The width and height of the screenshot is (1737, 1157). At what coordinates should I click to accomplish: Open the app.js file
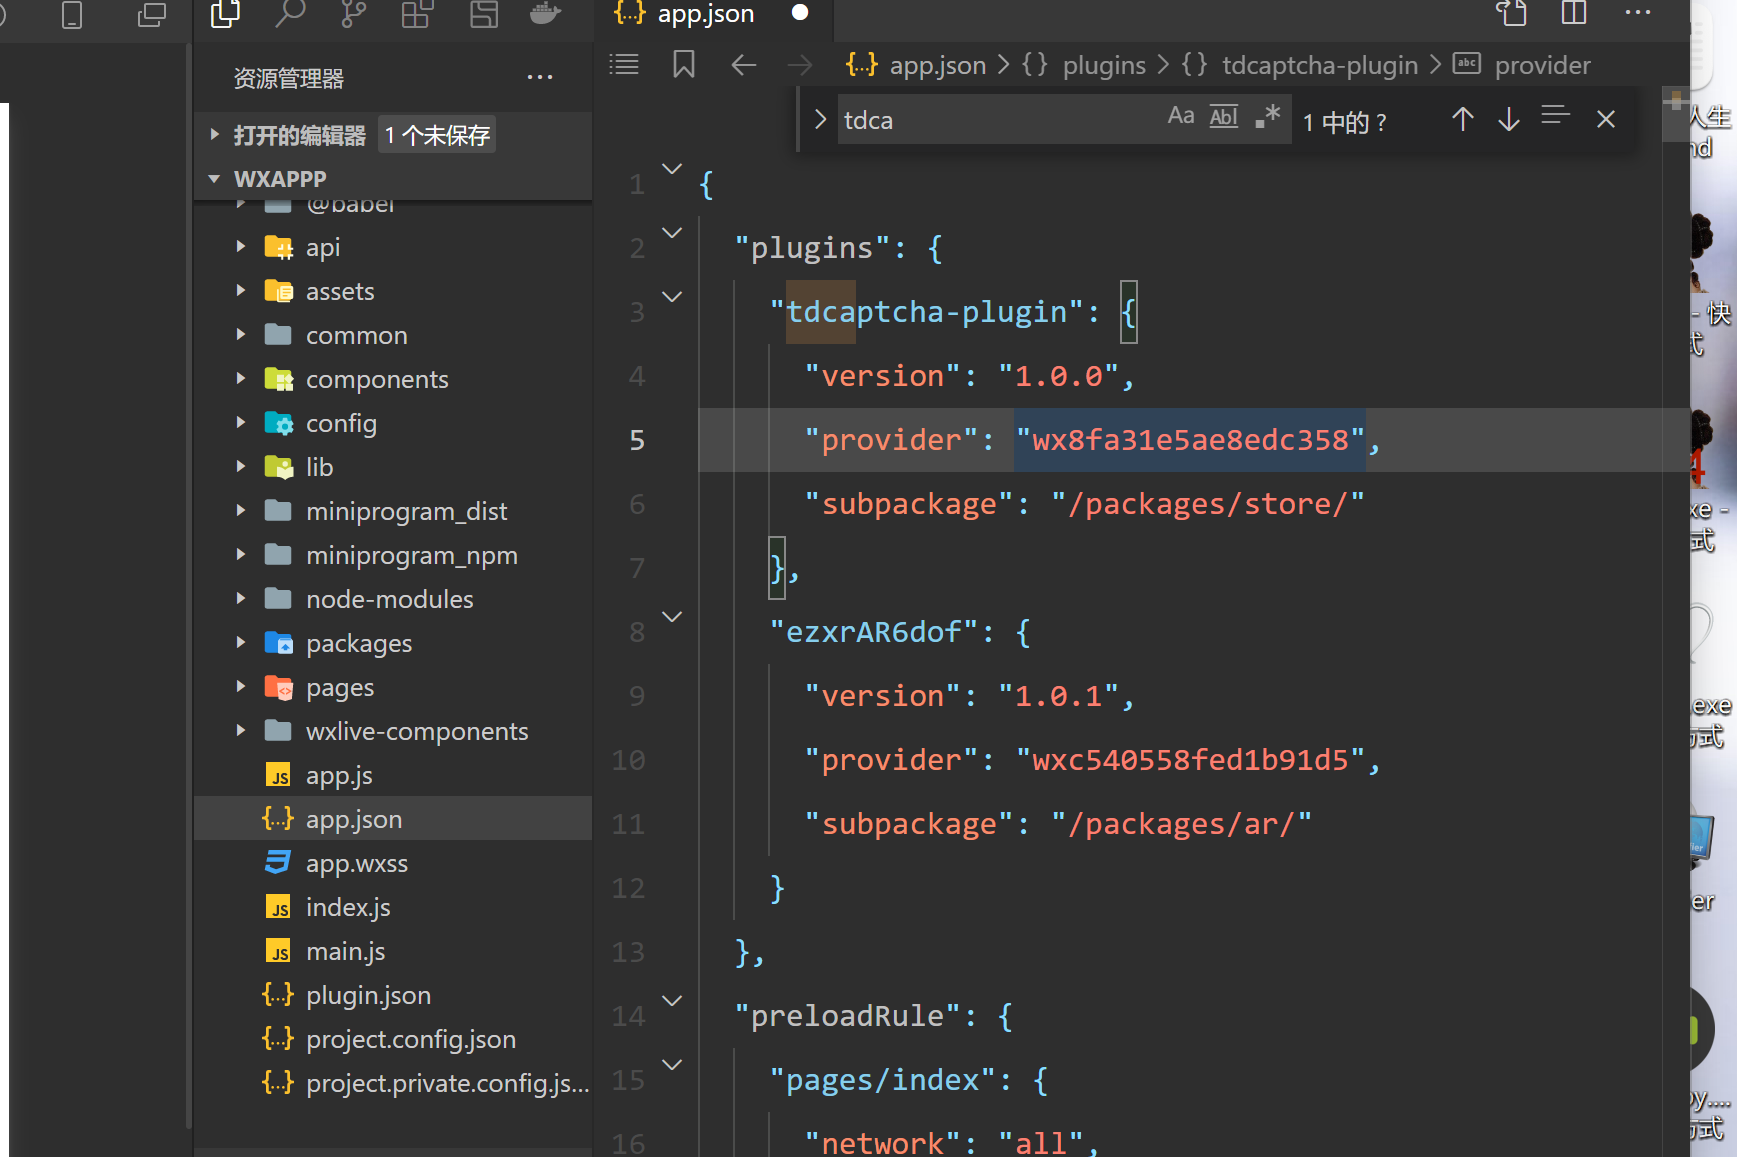point(393,775)
